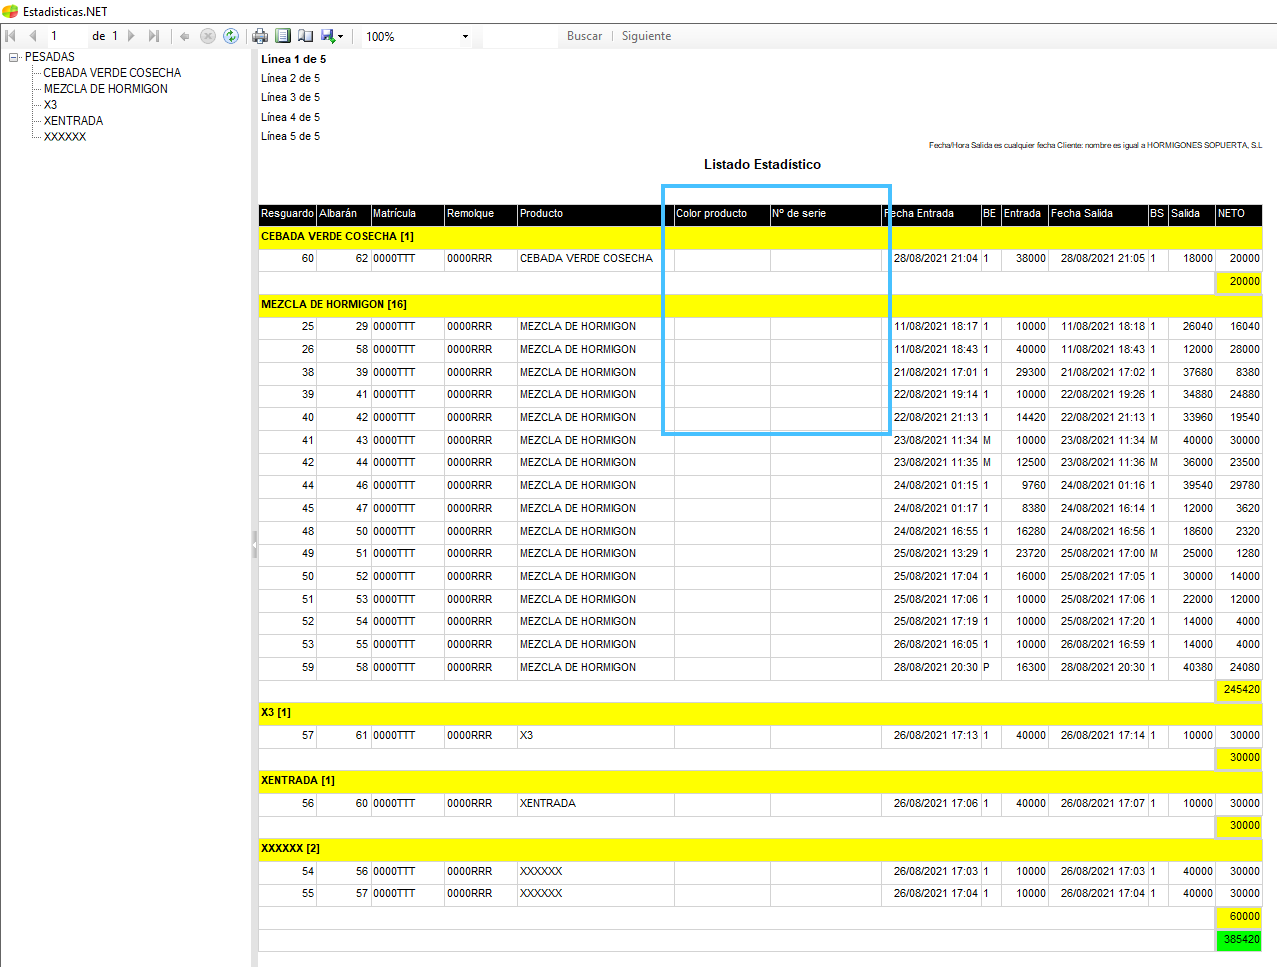The image size is (1277, 967).
Task: Select XENTRADA in the document map tree
Action: point(73,121)
